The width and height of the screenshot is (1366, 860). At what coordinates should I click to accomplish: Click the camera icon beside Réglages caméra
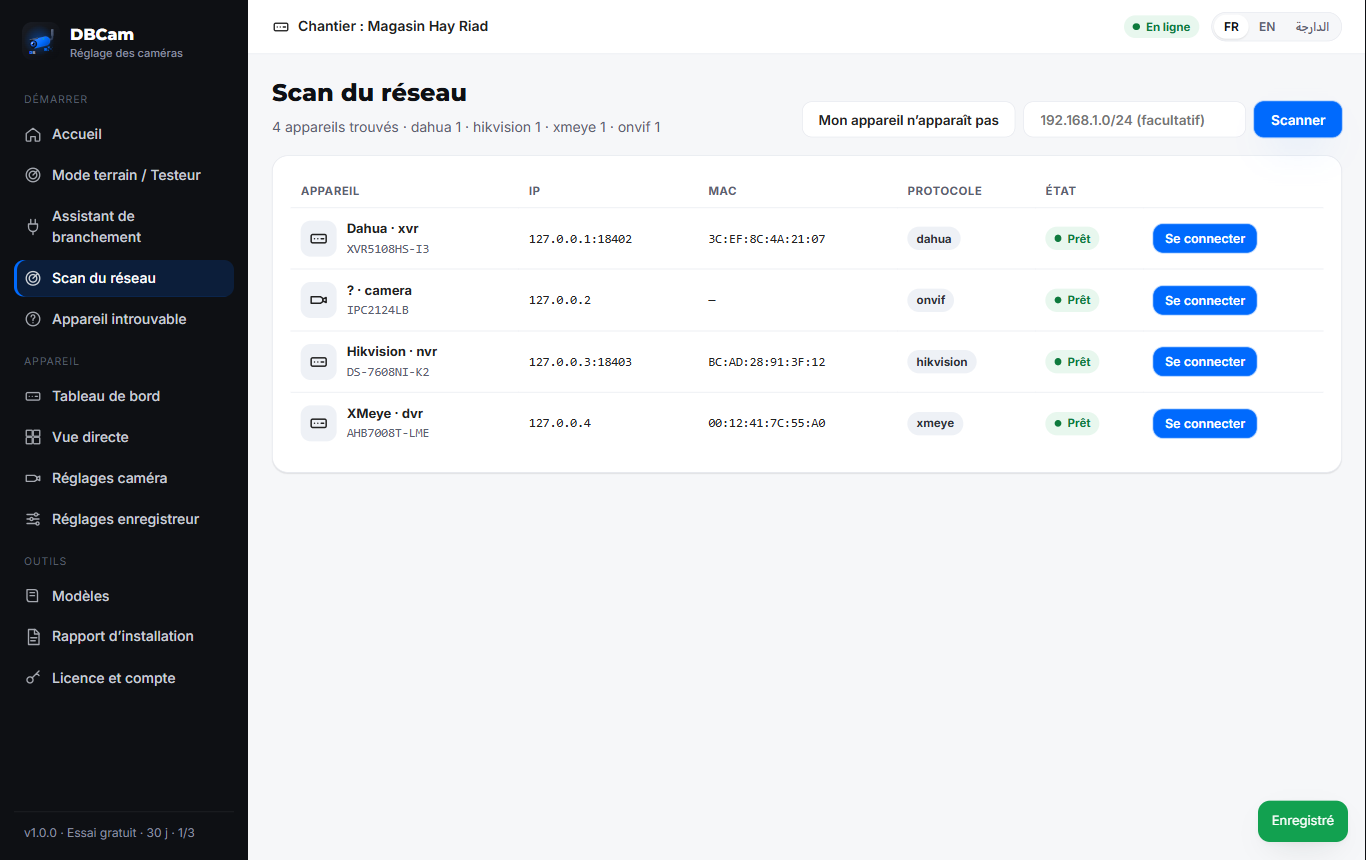(33, 479)
